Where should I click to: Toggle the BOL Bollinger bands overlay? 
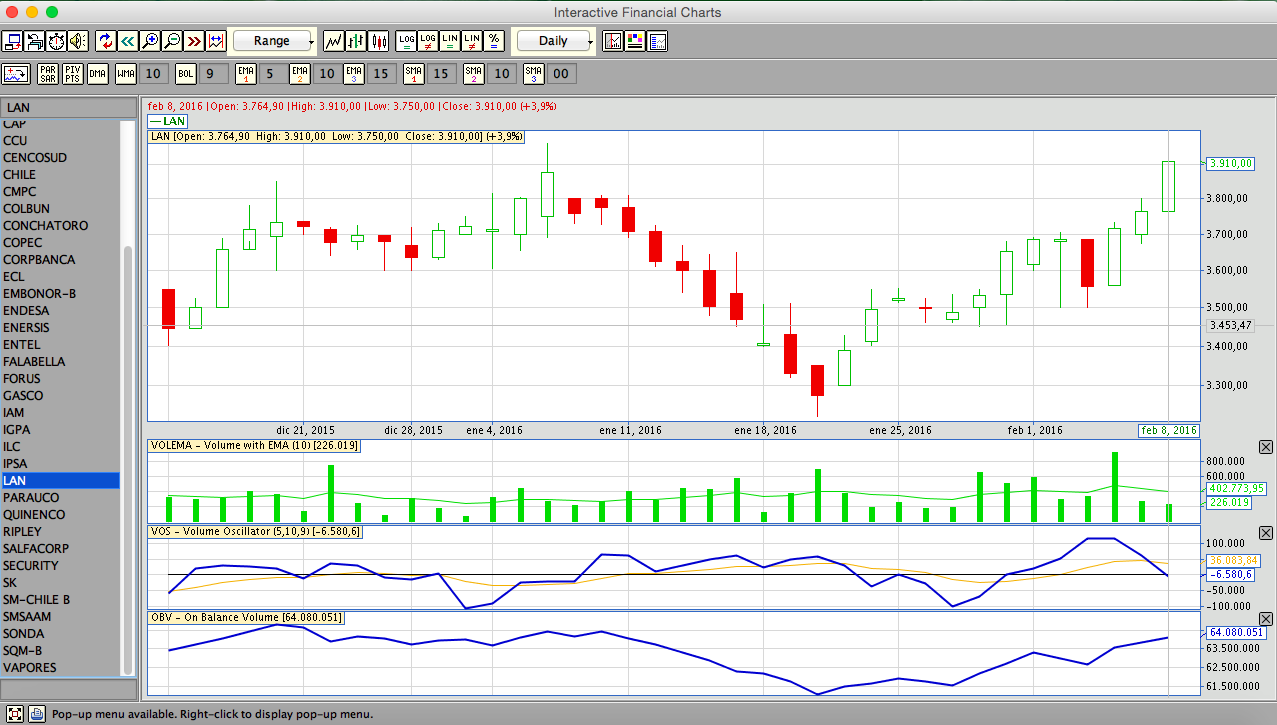pyautogui.click(x=186, y=74)
